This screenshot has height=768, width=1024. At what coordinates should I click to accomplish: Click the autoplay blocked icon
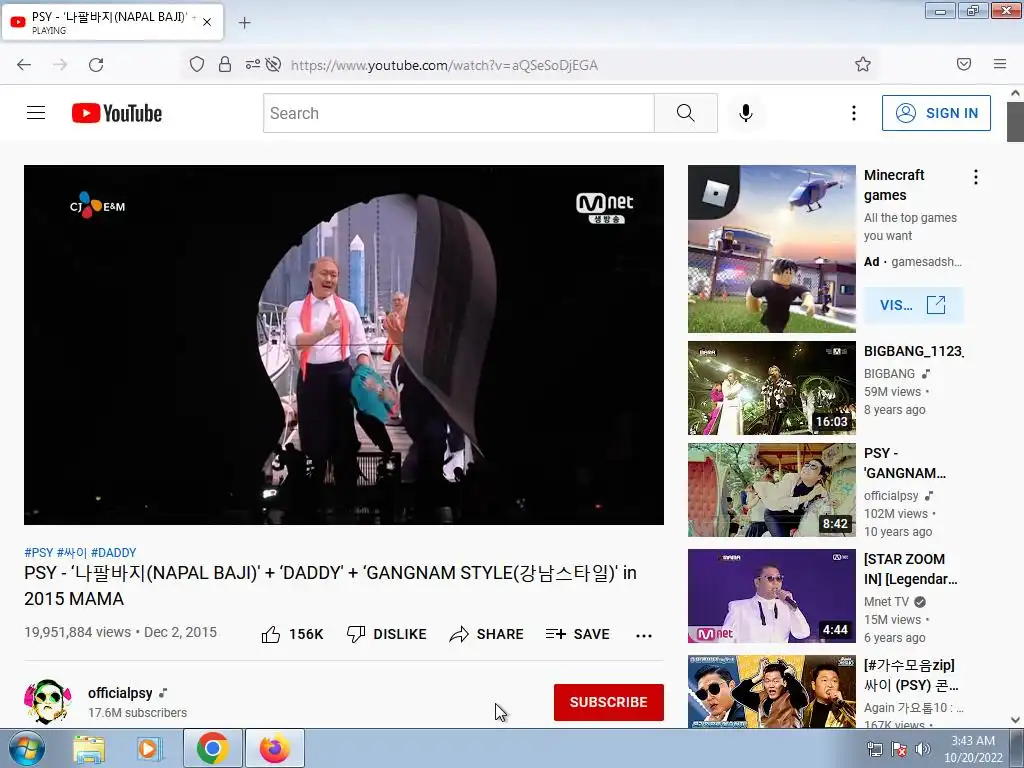tap(274, 64)
